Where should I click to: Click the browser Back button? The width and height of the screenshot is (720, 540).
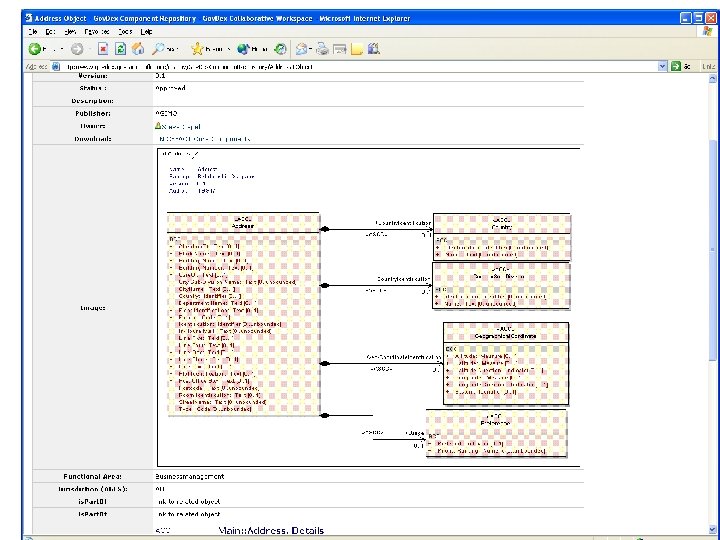click(35, 48)
